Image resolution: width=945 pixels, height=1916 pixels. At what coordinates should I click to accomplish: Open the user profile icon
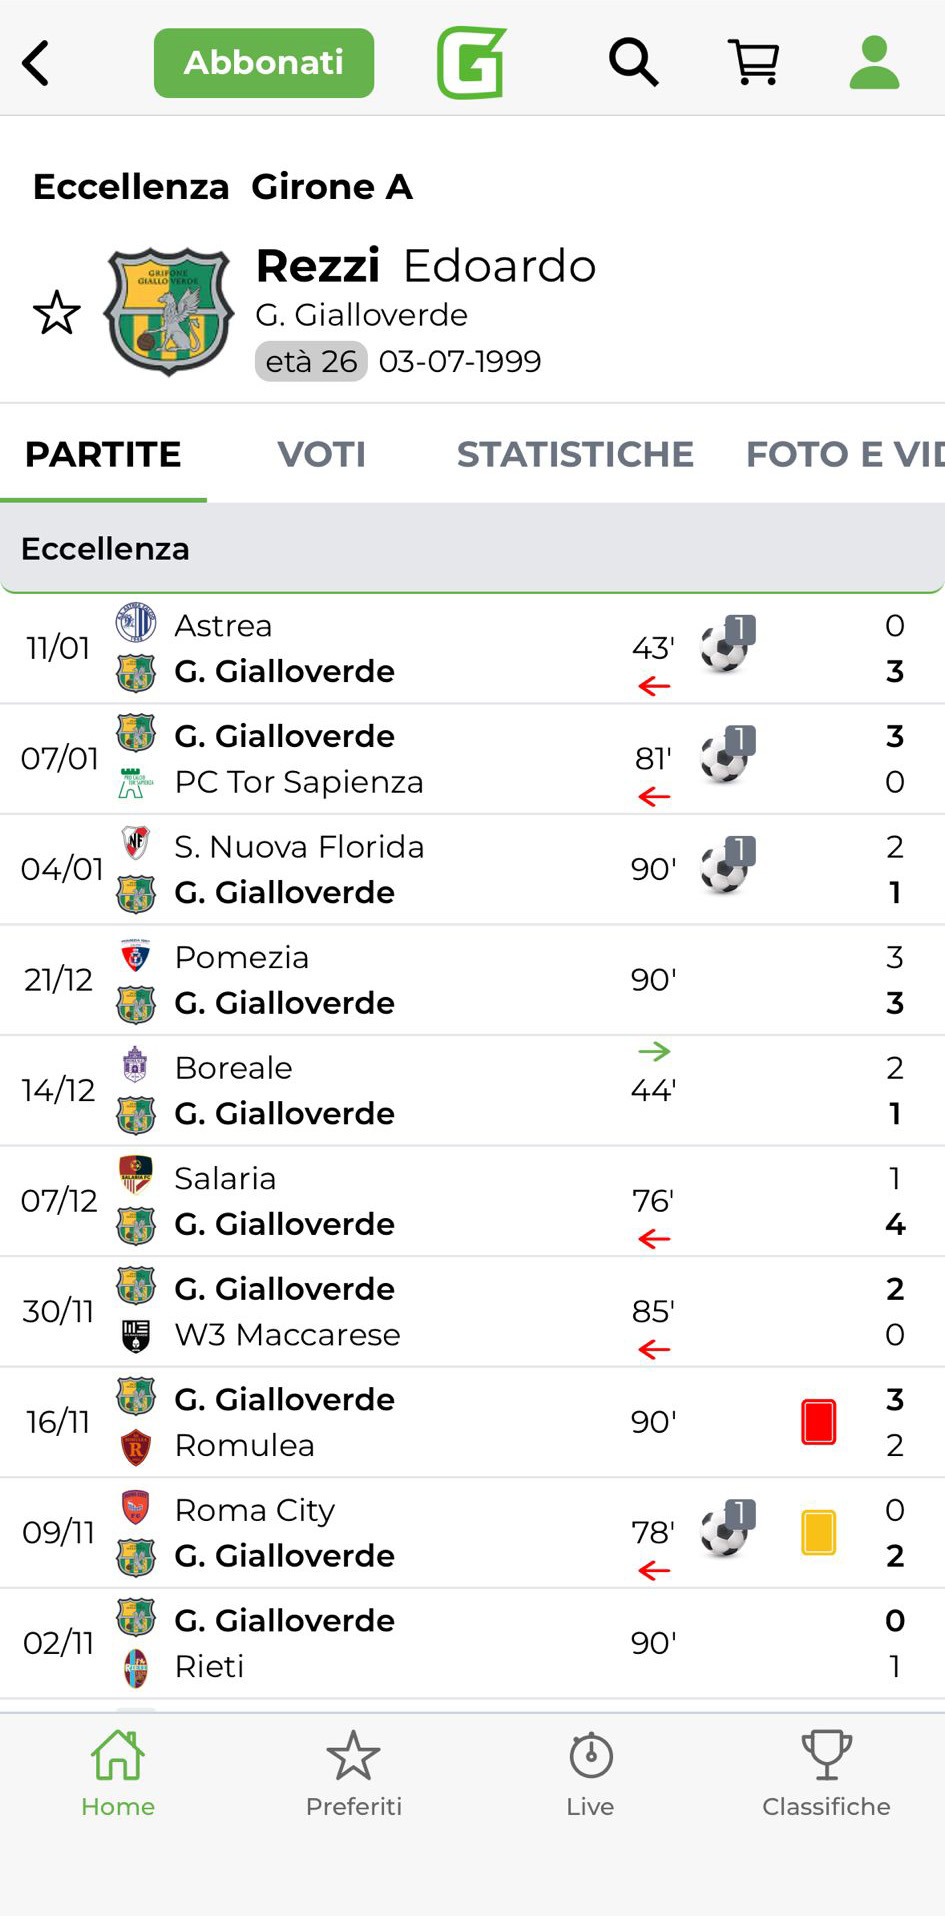point(874,63)
